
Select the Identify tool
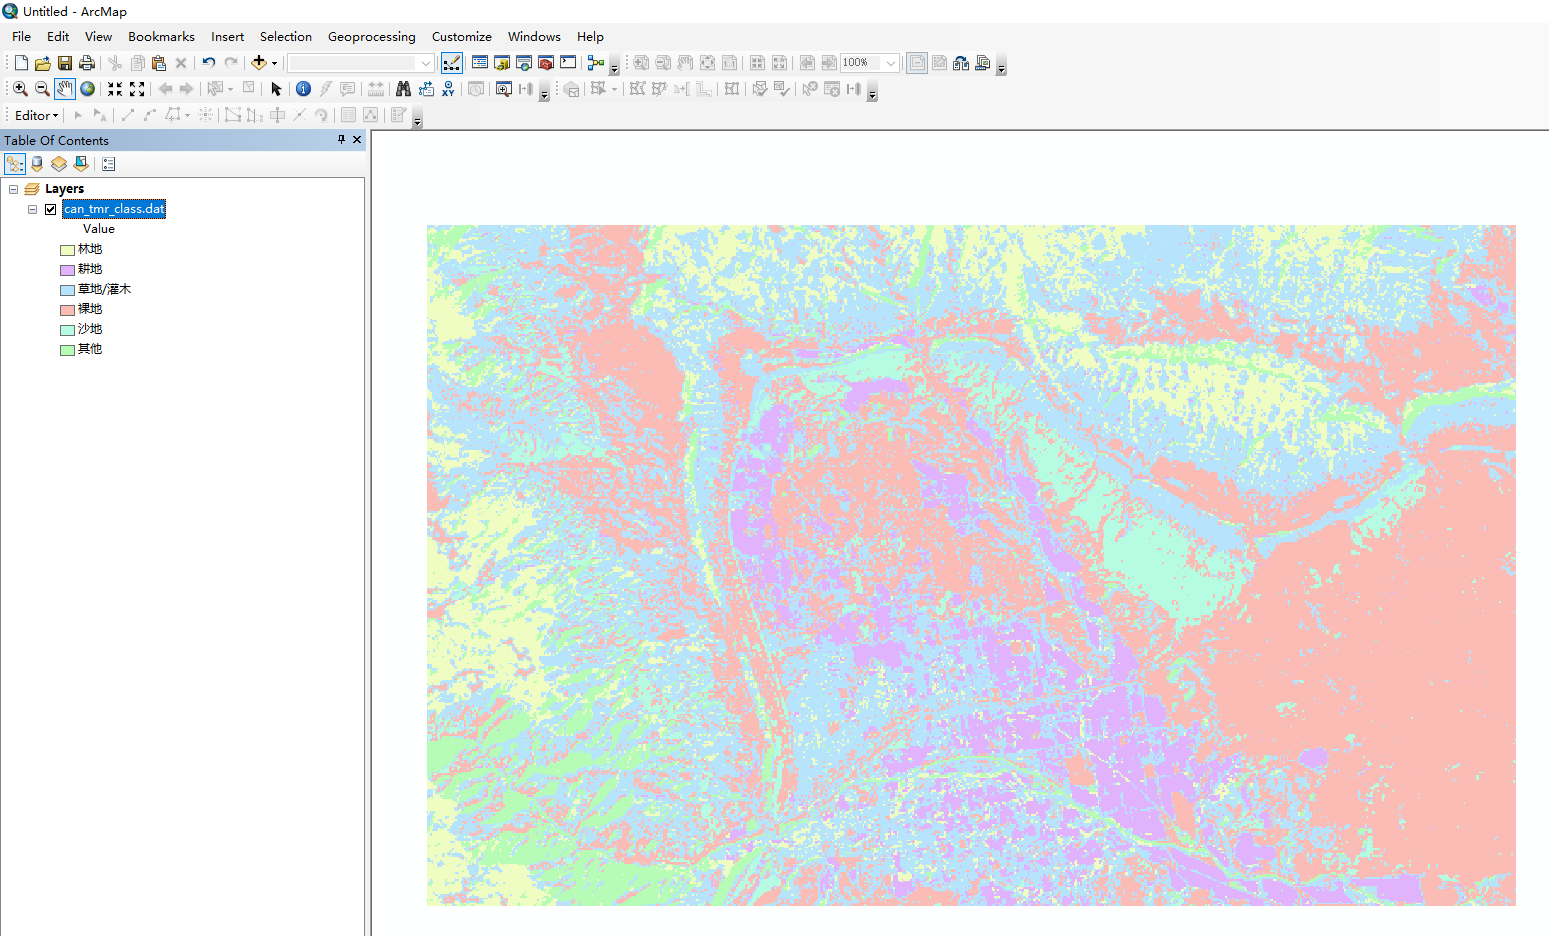pyautogui.click(x=303, y=88)
